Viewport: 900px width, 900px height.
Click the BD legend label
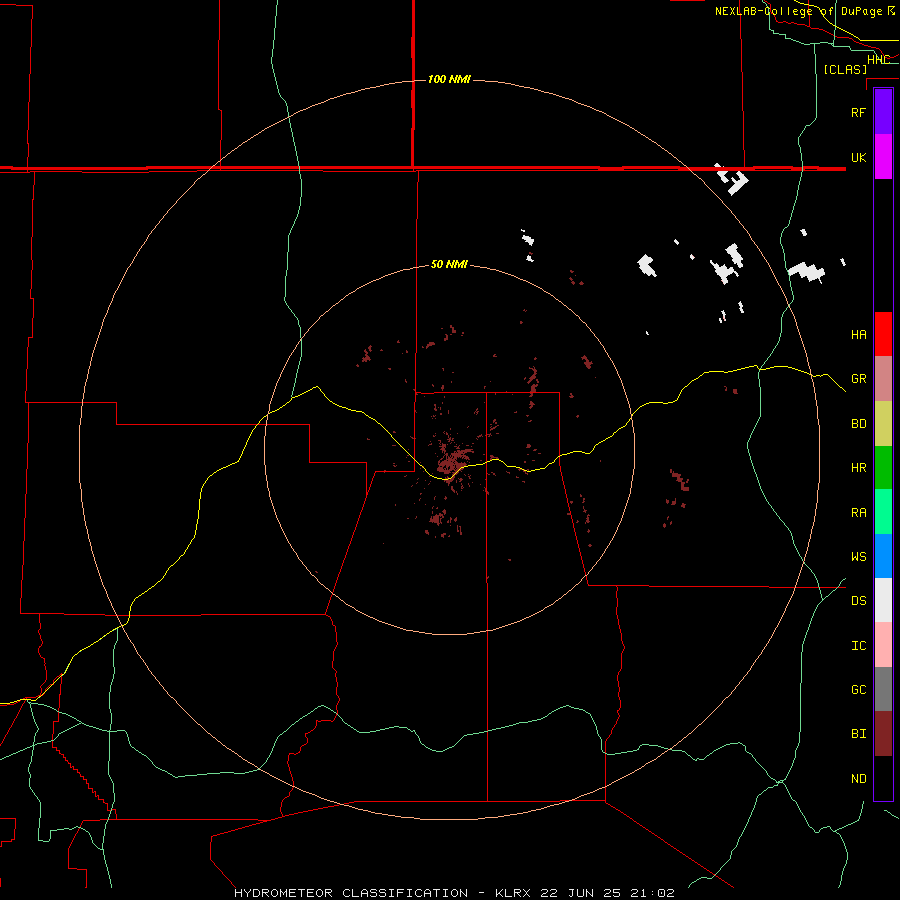(858, 424)
